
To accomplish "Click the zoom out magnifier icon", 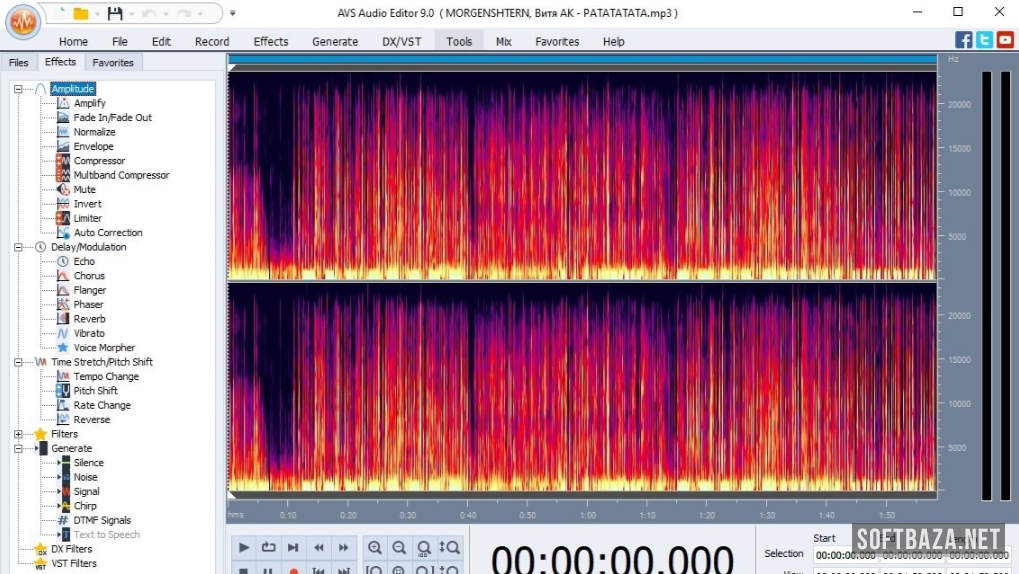I will point(399,547).
